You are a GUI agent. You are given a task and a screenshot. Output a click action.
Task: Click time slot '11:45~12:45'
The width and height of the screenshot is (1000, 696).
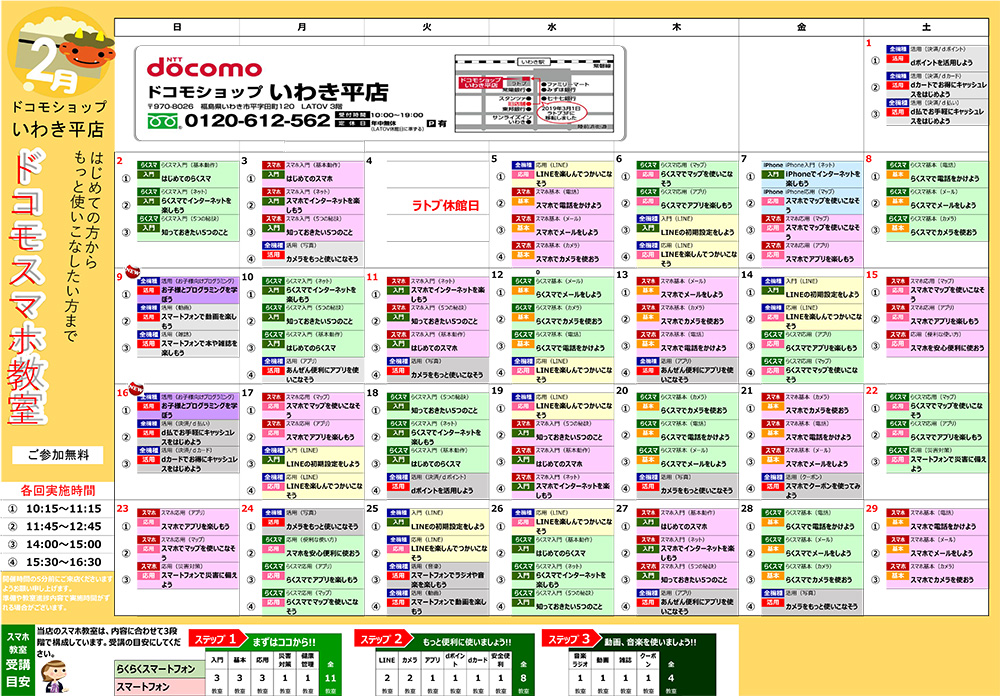pyautogui.click(x=64, y=526)
